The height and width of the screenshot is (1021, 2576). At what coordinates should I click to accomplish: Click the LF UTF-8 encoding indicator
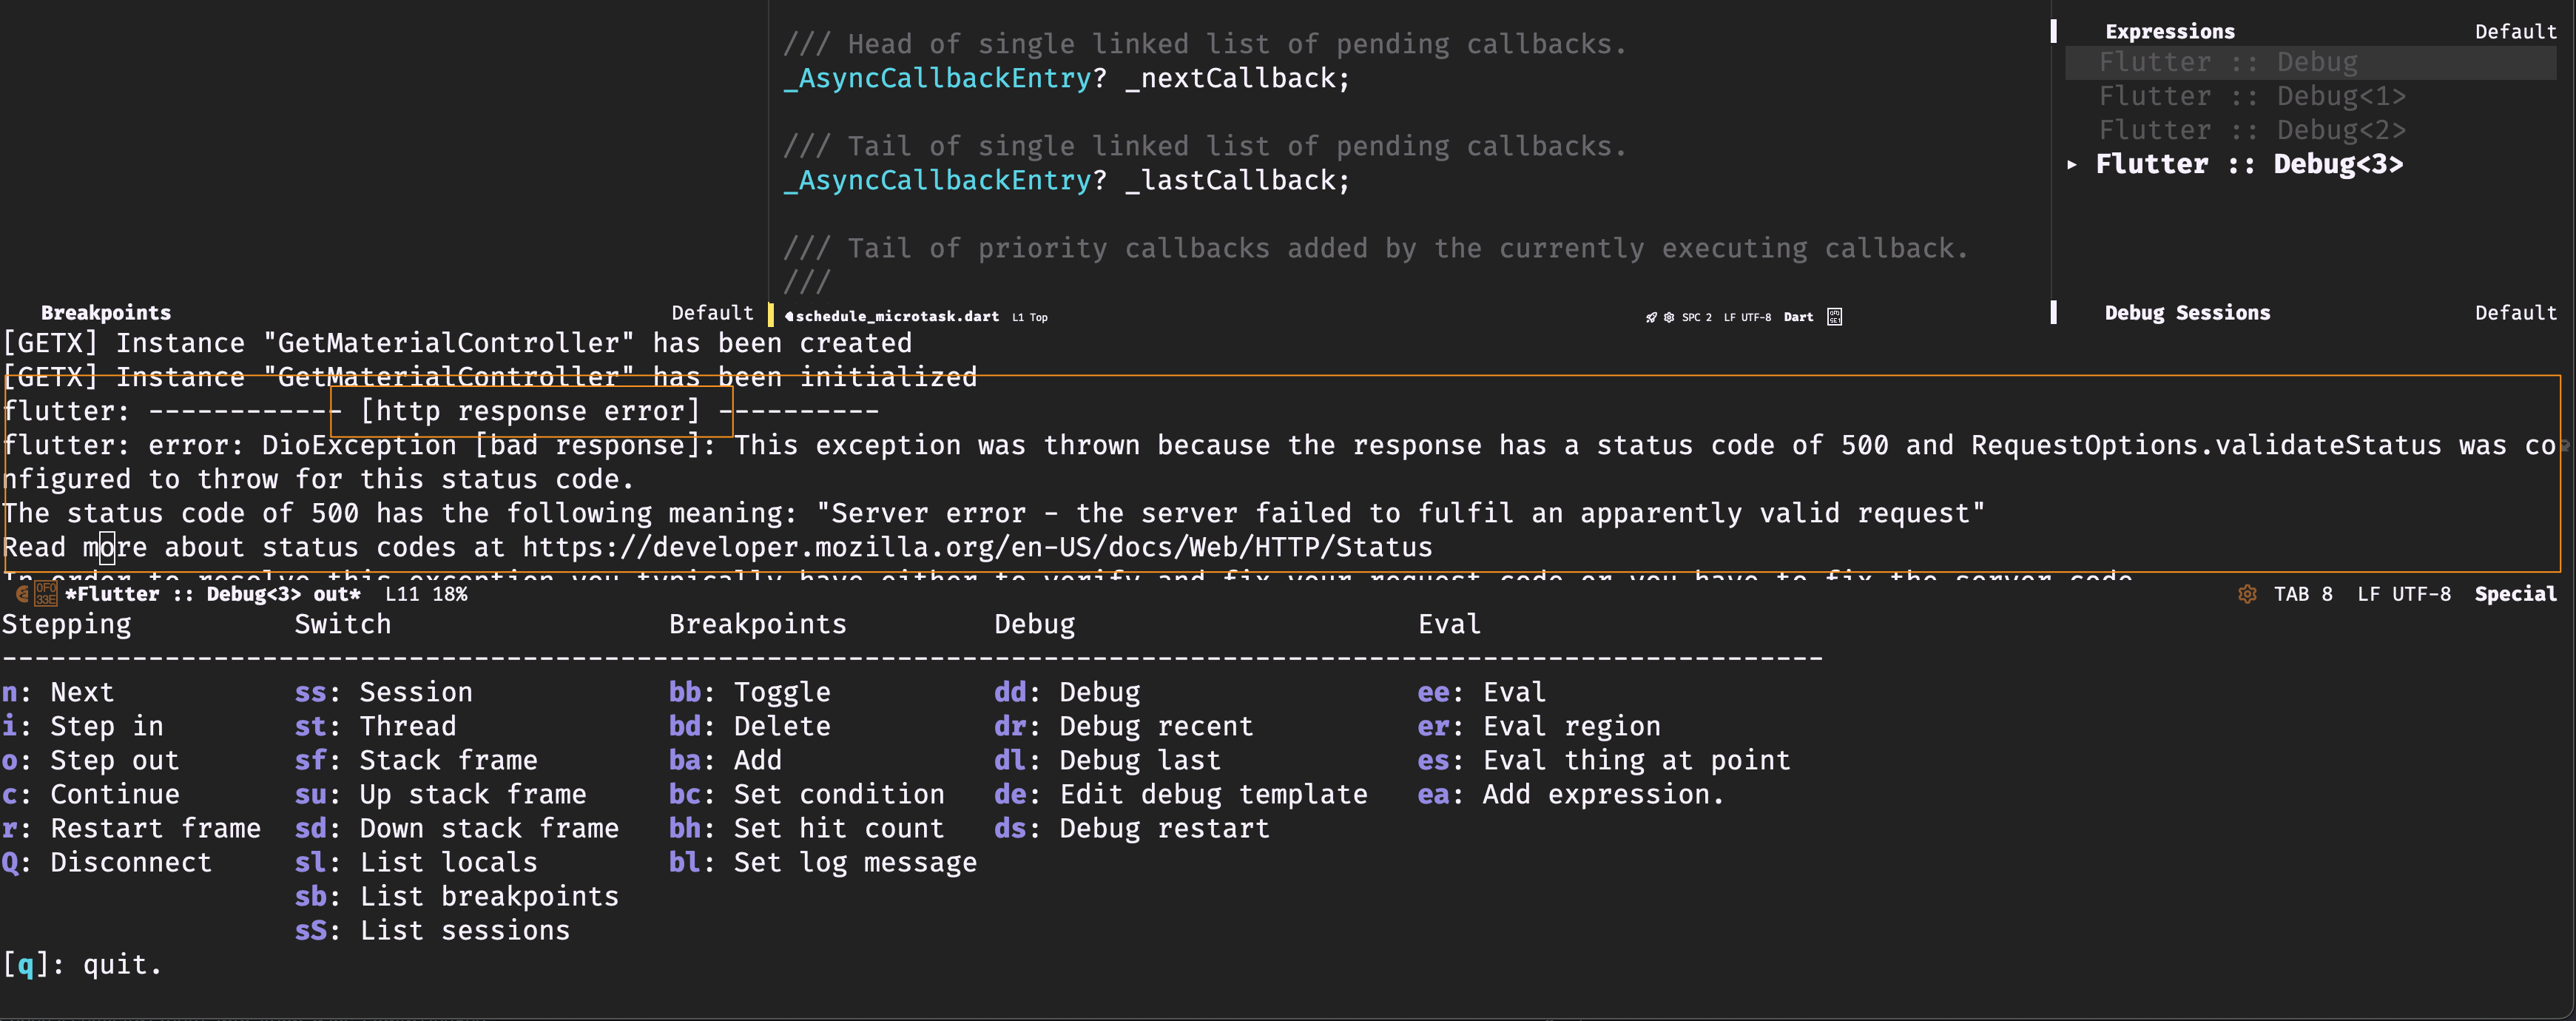click(x=1748, y=317)
